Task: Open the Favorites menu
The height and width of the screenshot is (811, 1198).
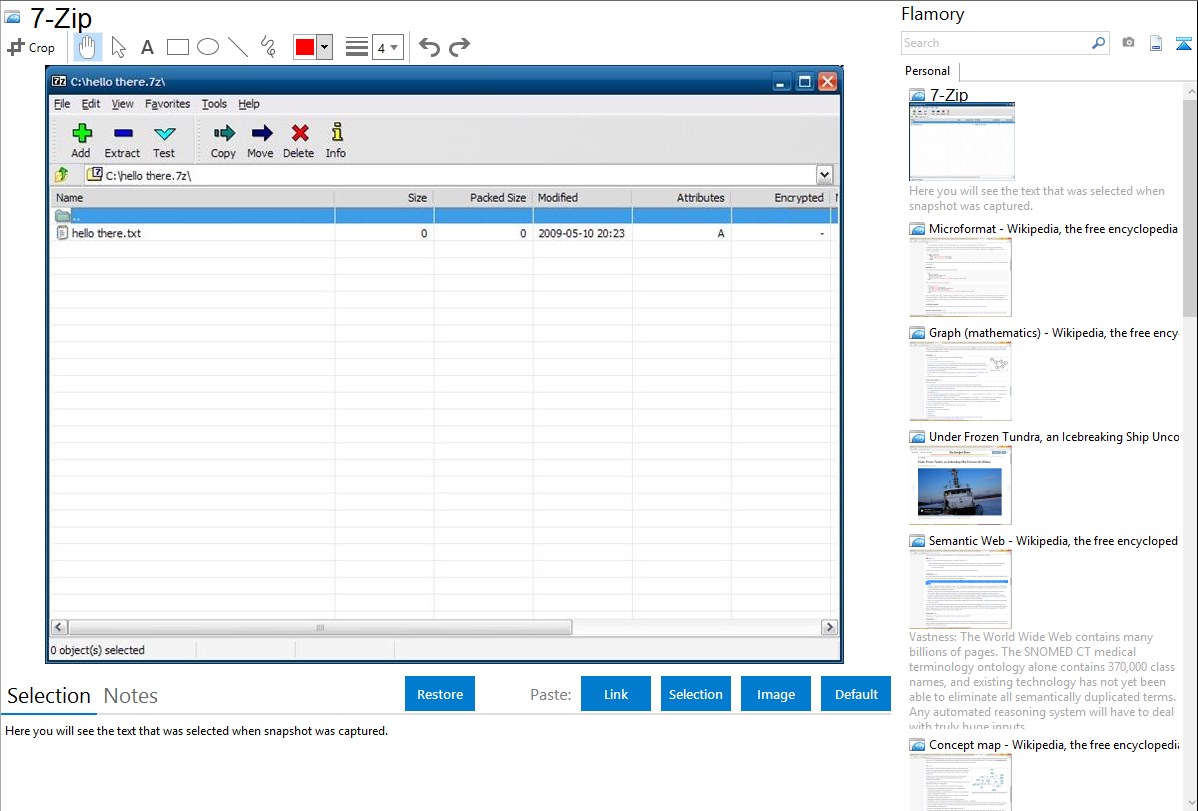Action: (x=167, y=104)
